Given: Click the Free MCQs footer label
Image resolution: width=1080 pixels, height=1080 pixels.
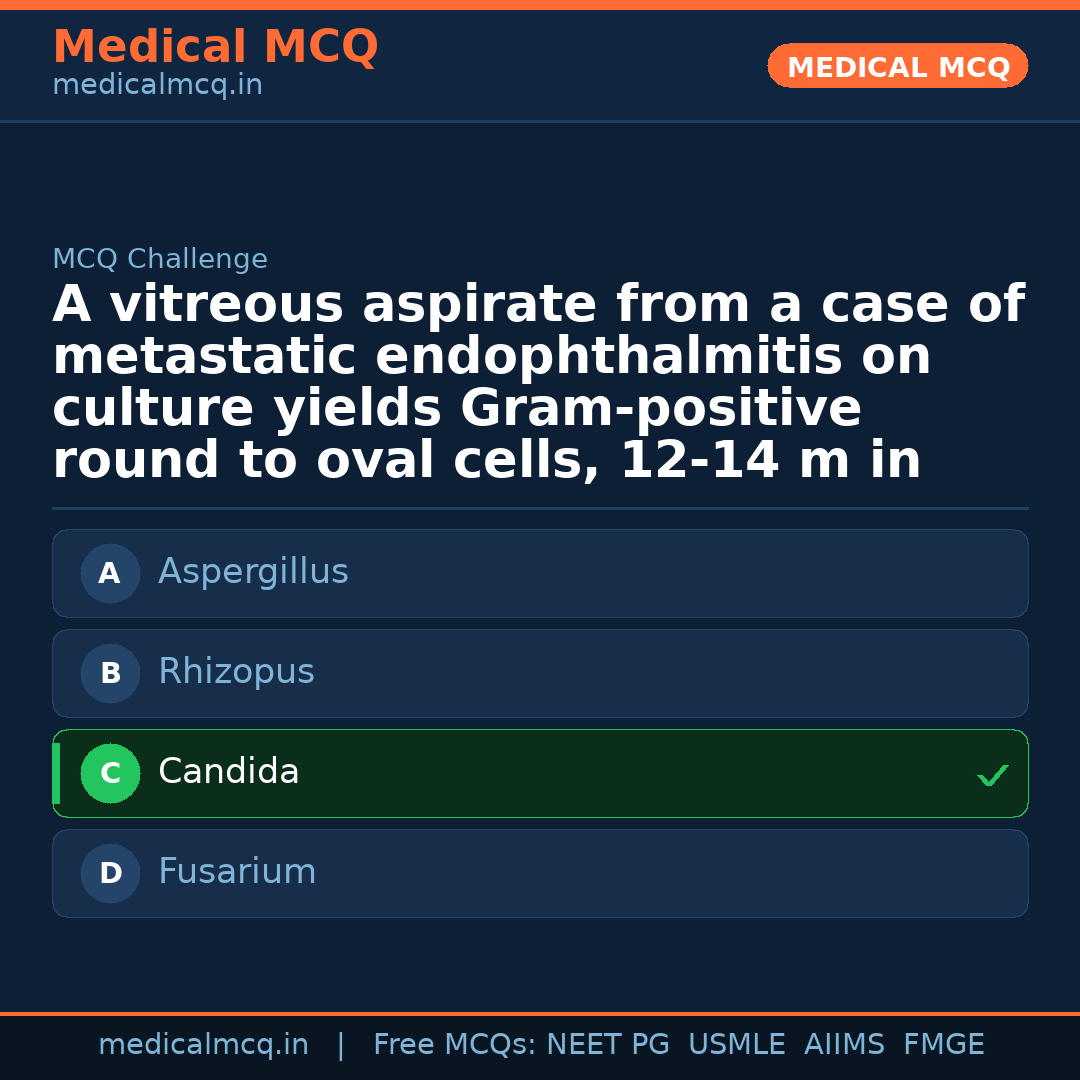Looking at the screenshot, I should [454, 1045].
